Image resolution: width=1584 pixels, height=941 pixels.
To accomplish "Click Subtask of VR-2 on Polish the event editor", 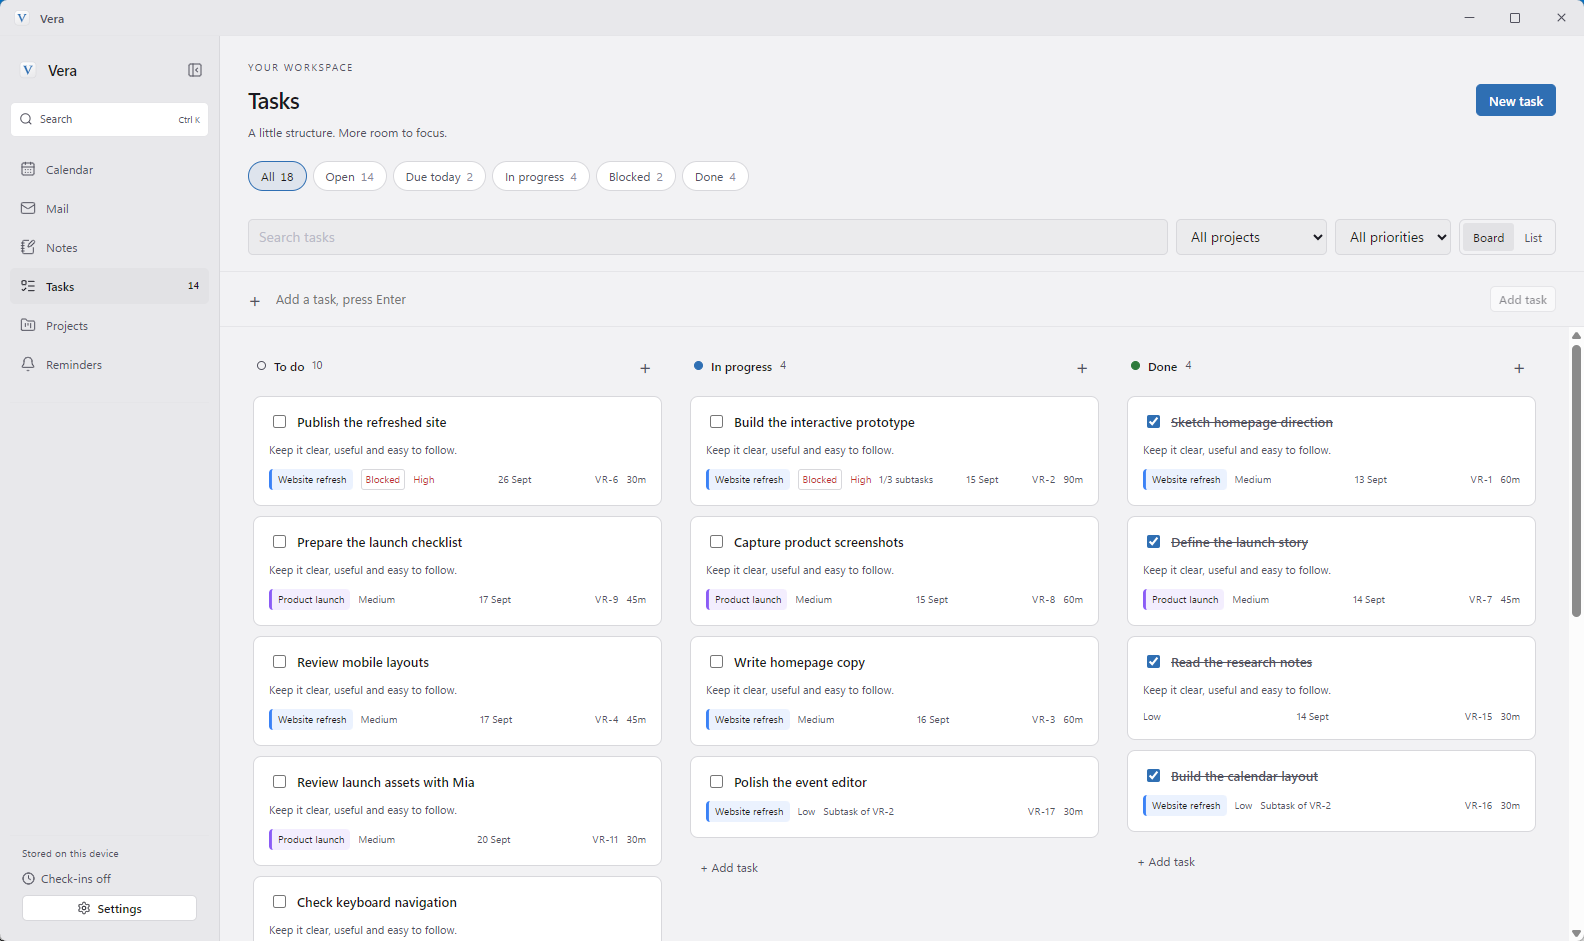I will (859, 812).
